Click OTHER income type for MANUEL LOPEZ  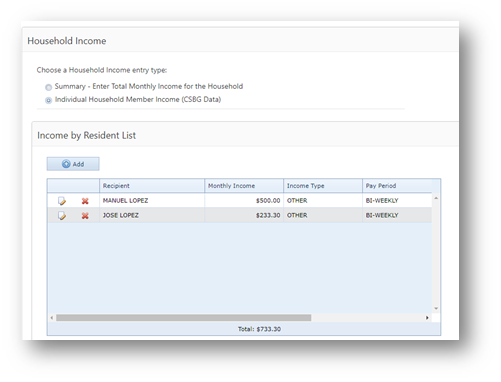pyautogui.click(x=297, y=200)
